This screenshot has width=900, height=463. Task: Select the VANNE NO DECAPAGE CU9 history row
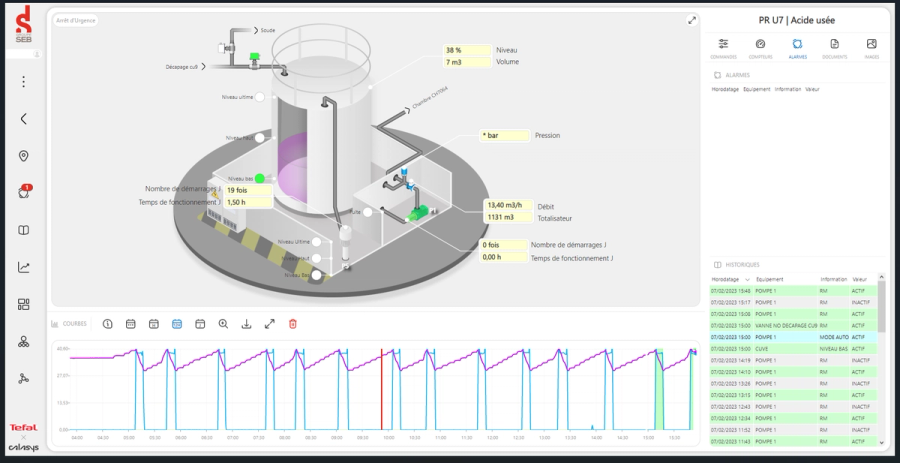tap(793, 326)
